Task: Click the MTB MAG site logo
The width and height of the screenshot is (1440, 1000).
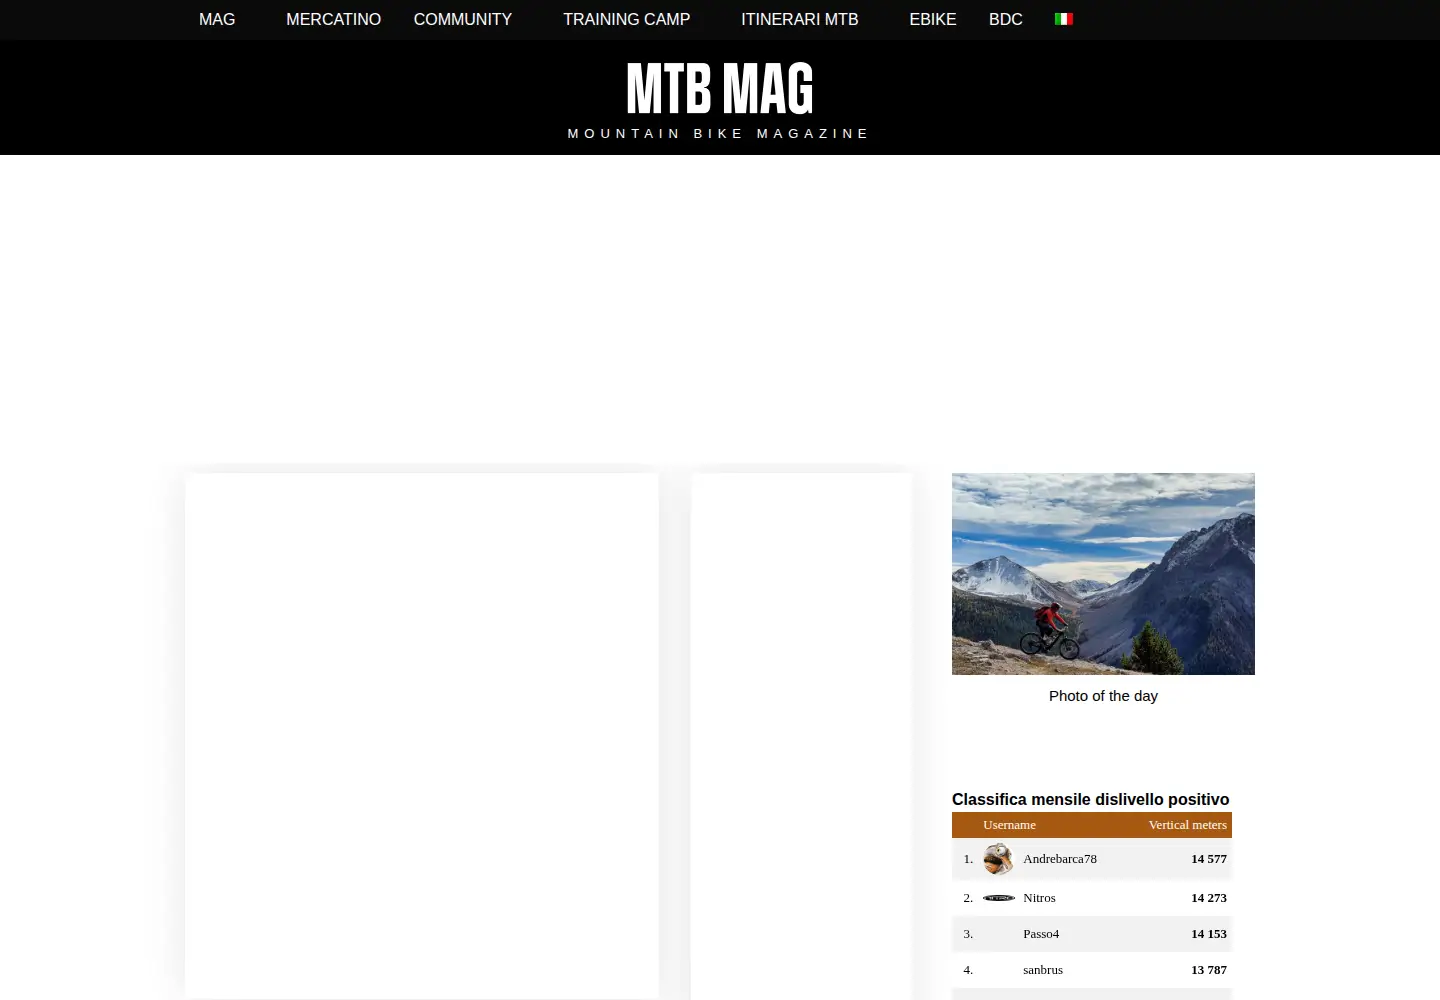Action: coord(719,89)
